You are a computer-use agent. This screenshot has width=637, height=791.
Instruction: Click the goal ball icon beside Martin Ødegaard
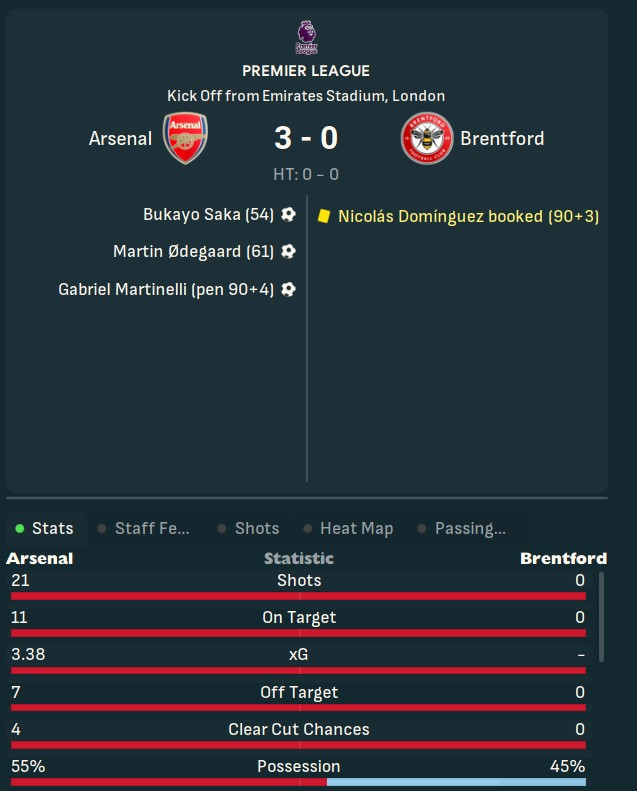click(288, 251)
